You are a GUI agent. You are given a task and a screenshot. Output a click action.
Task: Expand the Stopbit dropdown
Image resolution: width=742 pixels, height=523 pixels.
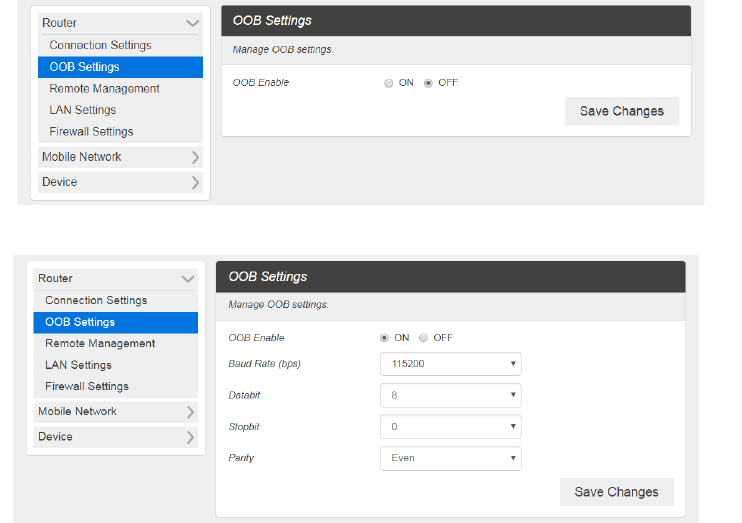pos(450,427)
